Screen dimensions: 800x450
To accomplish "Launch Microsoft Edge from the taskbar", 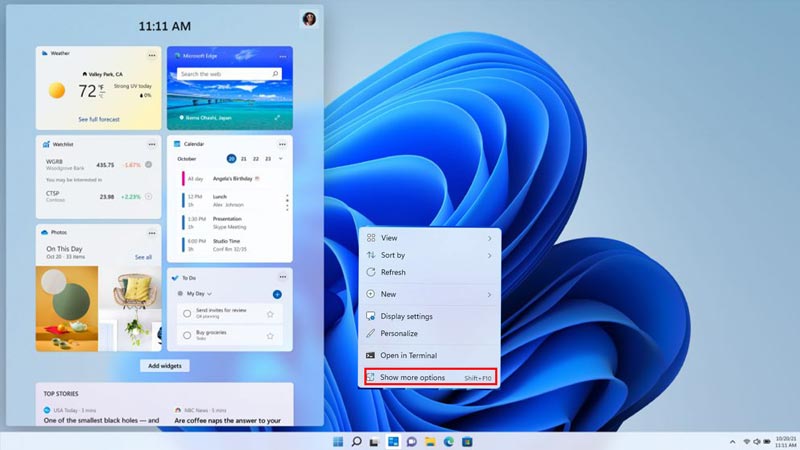I will pyautogui.click(x=448, y=441).
